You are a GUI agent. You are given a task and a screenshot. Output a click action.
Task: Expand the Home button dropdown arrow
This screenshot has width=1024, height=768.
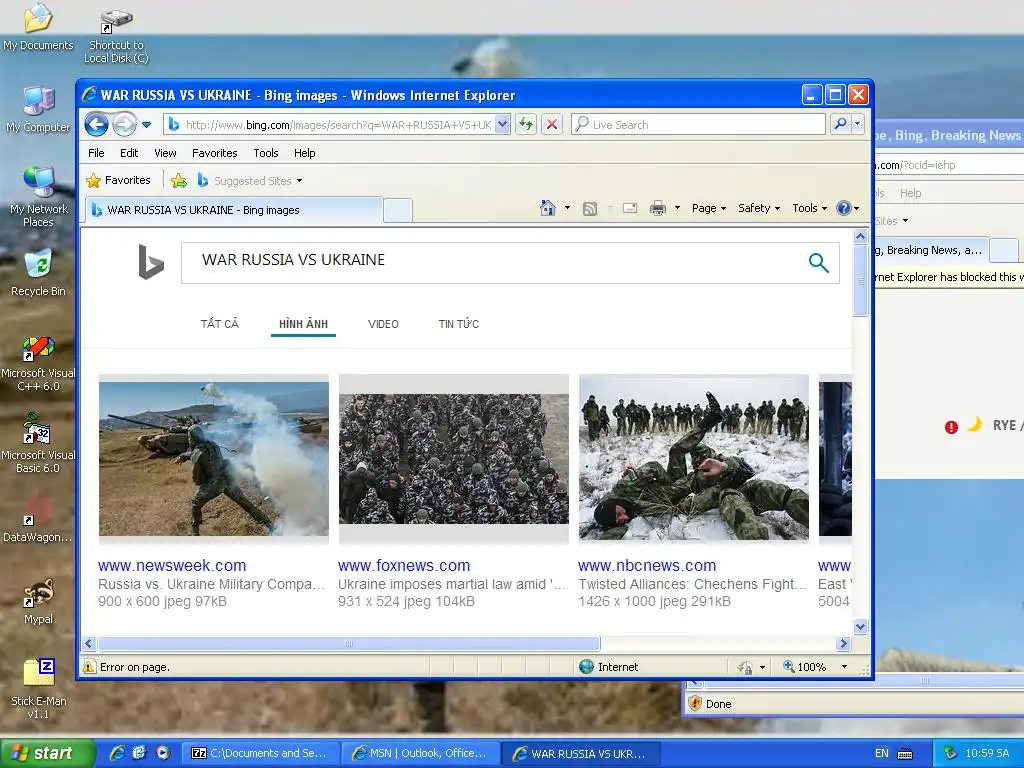(x=567, y=208)
